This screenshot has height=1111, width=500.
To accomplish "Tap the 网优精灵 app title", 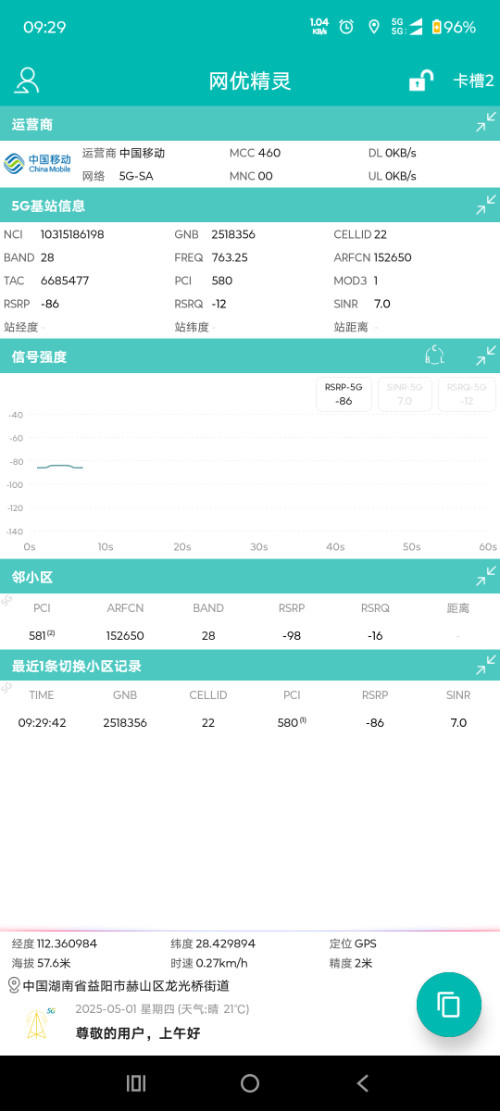I will coord(250,81).
